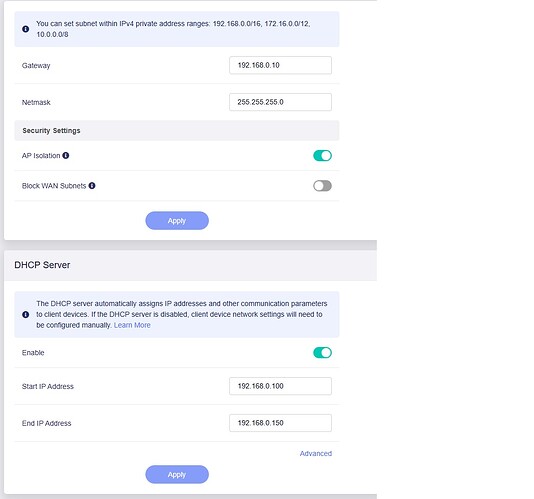Click the info icon beside AP Isolation
The height and width of the screenshot is (499, 534).
coord(66,156)
